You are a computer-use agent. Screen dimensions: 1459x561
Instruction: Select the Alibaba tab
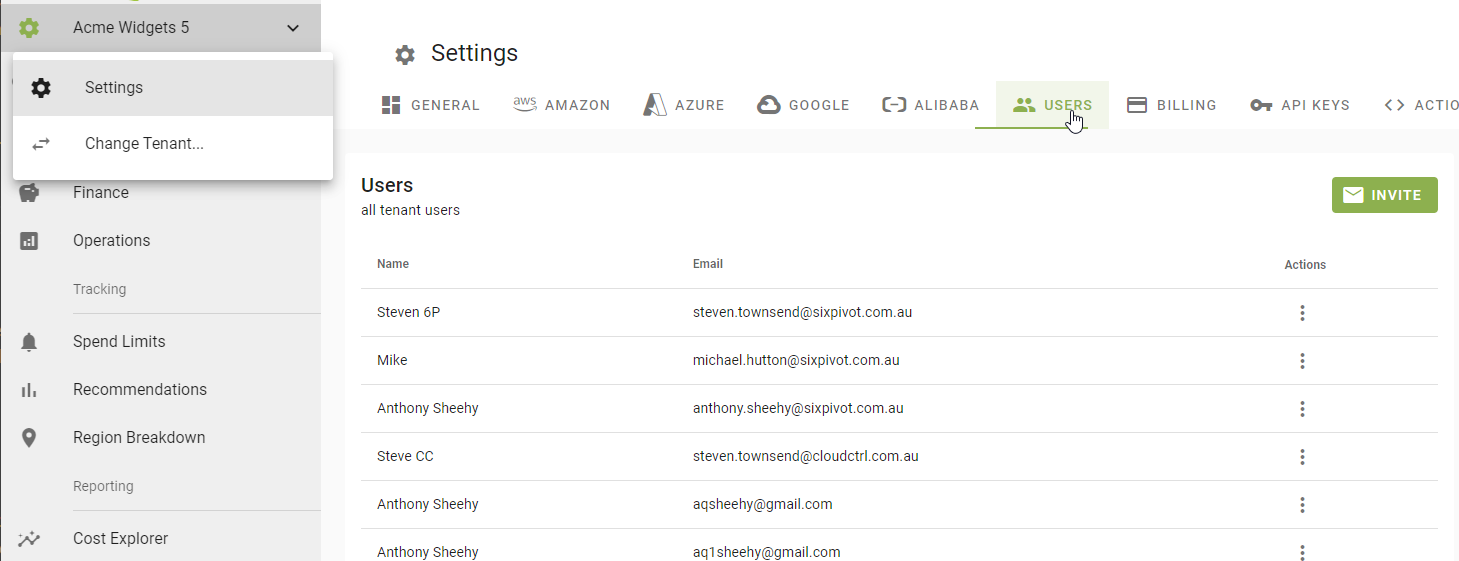click(x=931, y=105)
